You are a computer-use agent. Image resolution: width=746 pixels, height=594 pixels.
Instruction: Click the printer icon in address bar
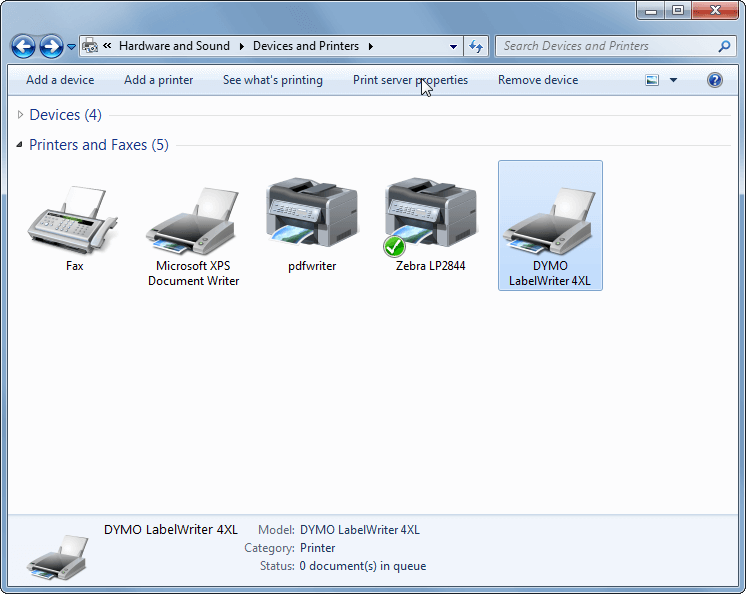[x=90, y=46]
